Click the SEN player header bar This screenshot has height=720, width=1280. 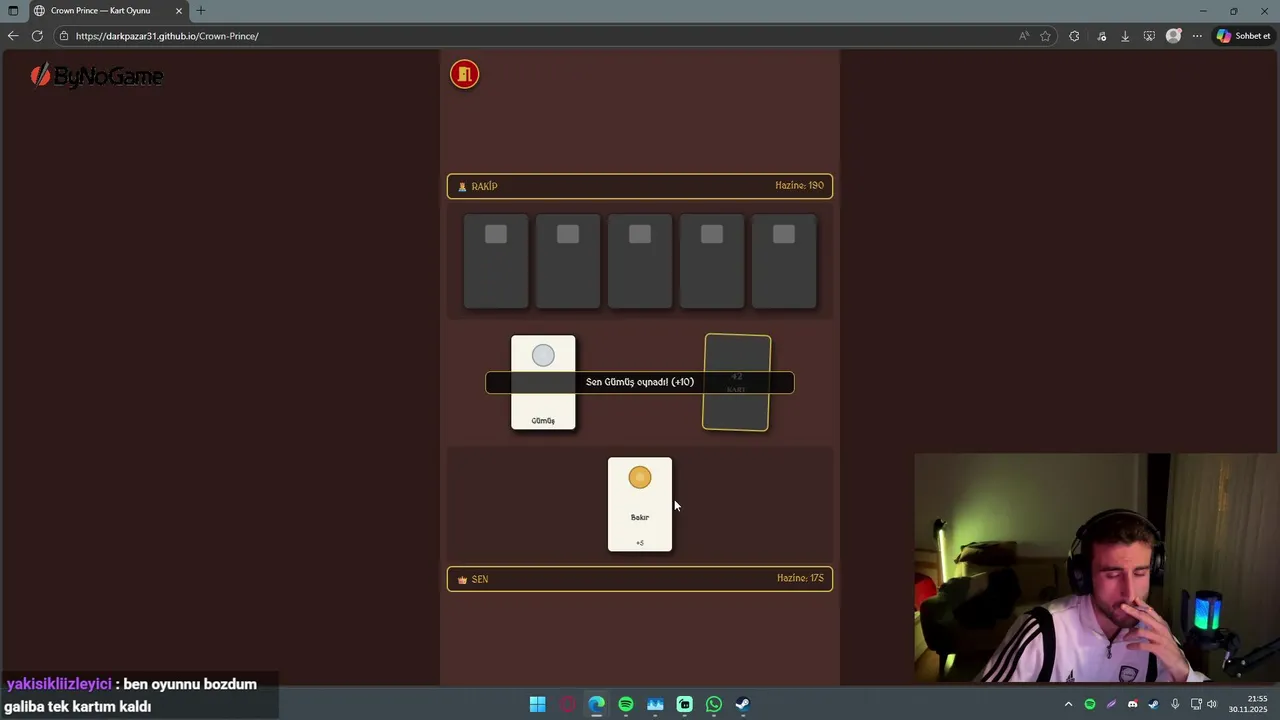tap(640, 579)
